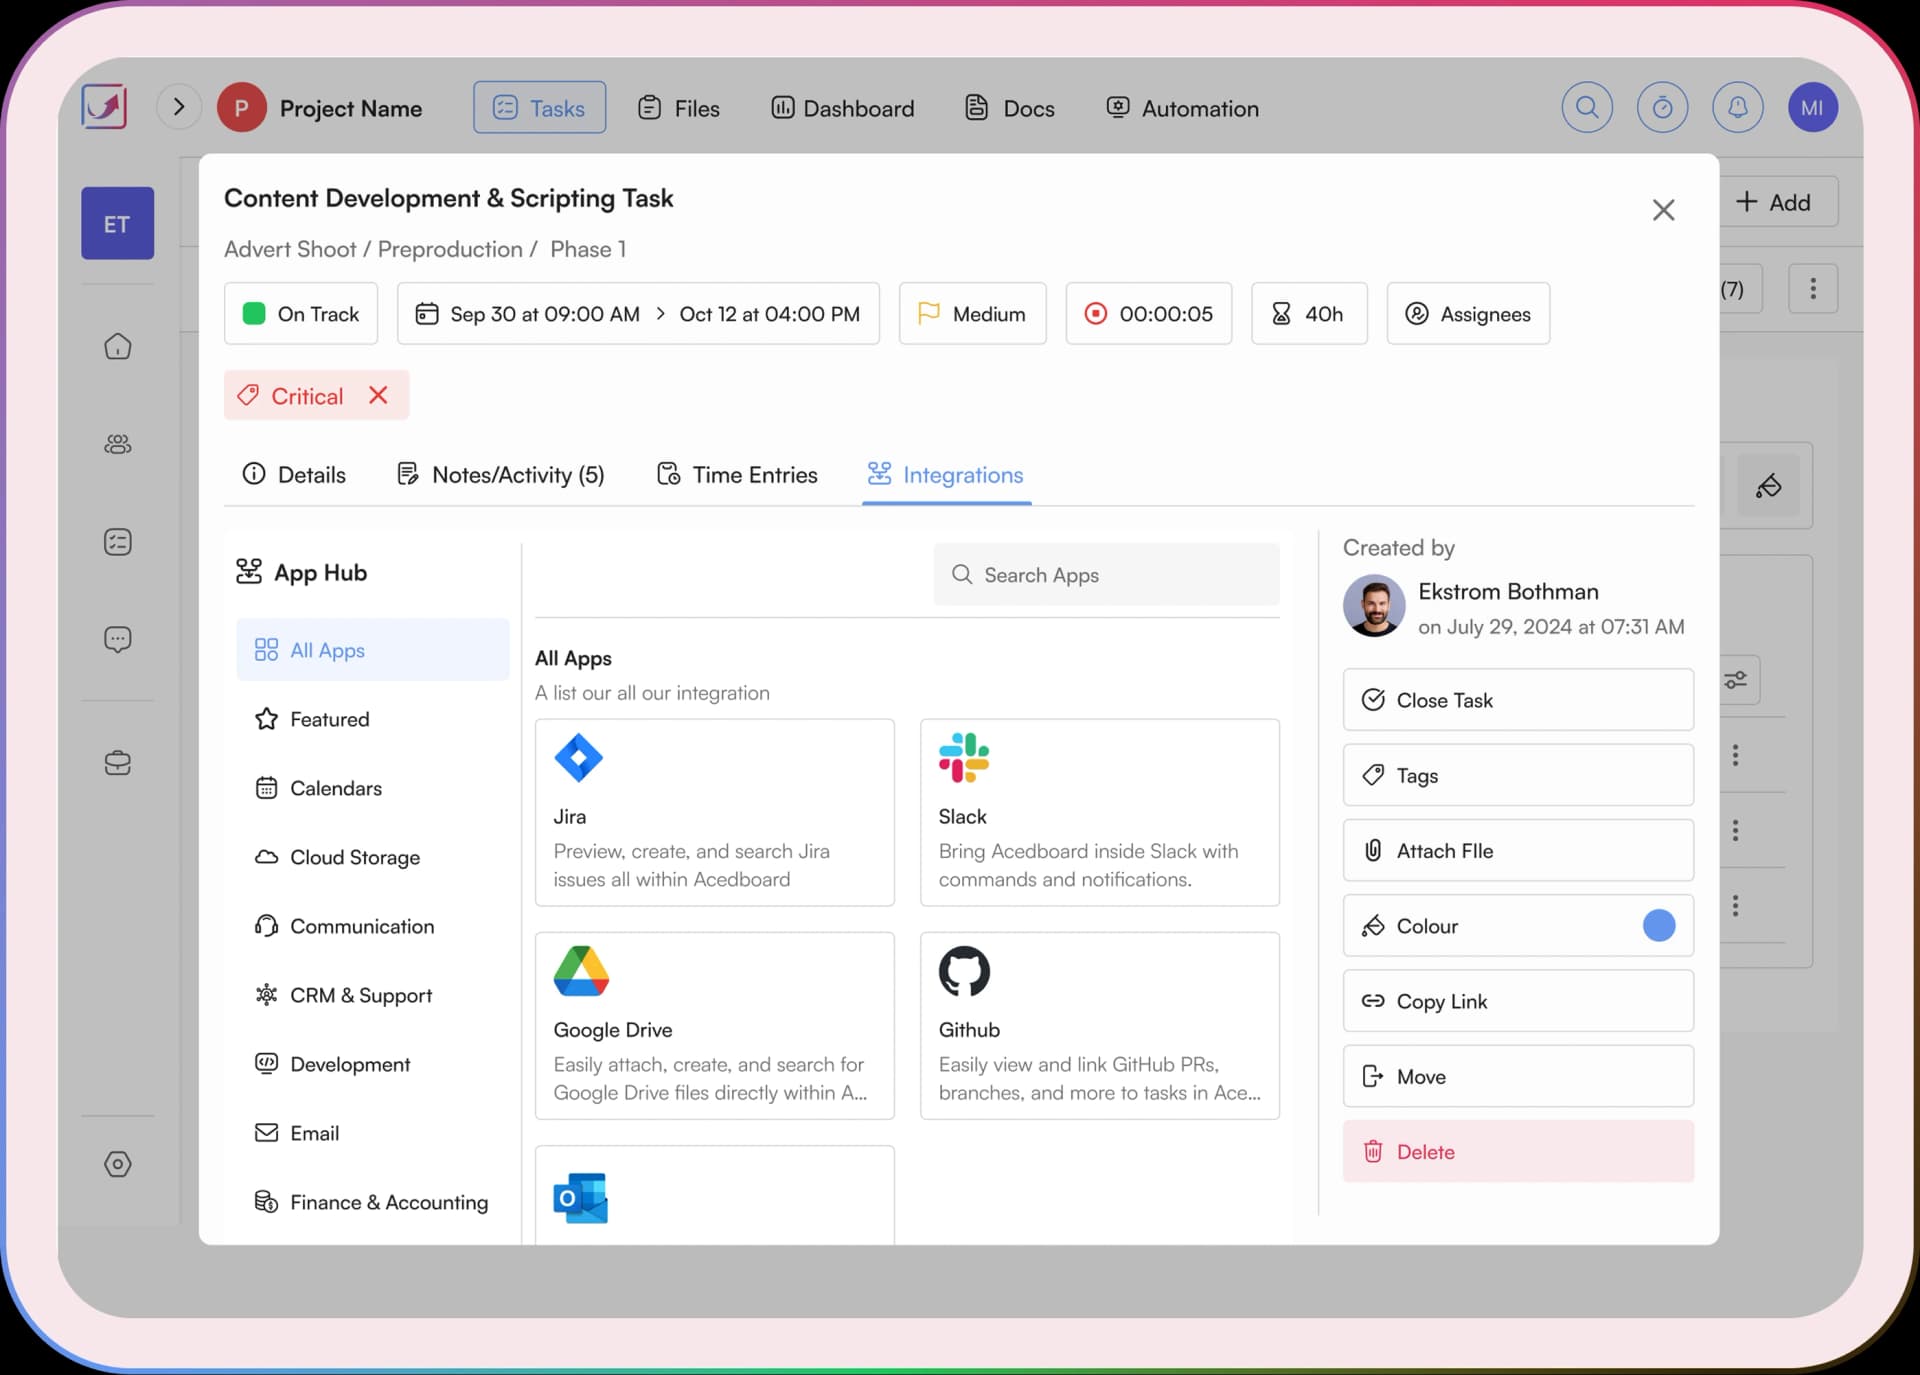Open the Google Drive integration card
The image size is (1920, 1375).
pyautogui.click(x=714, y=1025)
